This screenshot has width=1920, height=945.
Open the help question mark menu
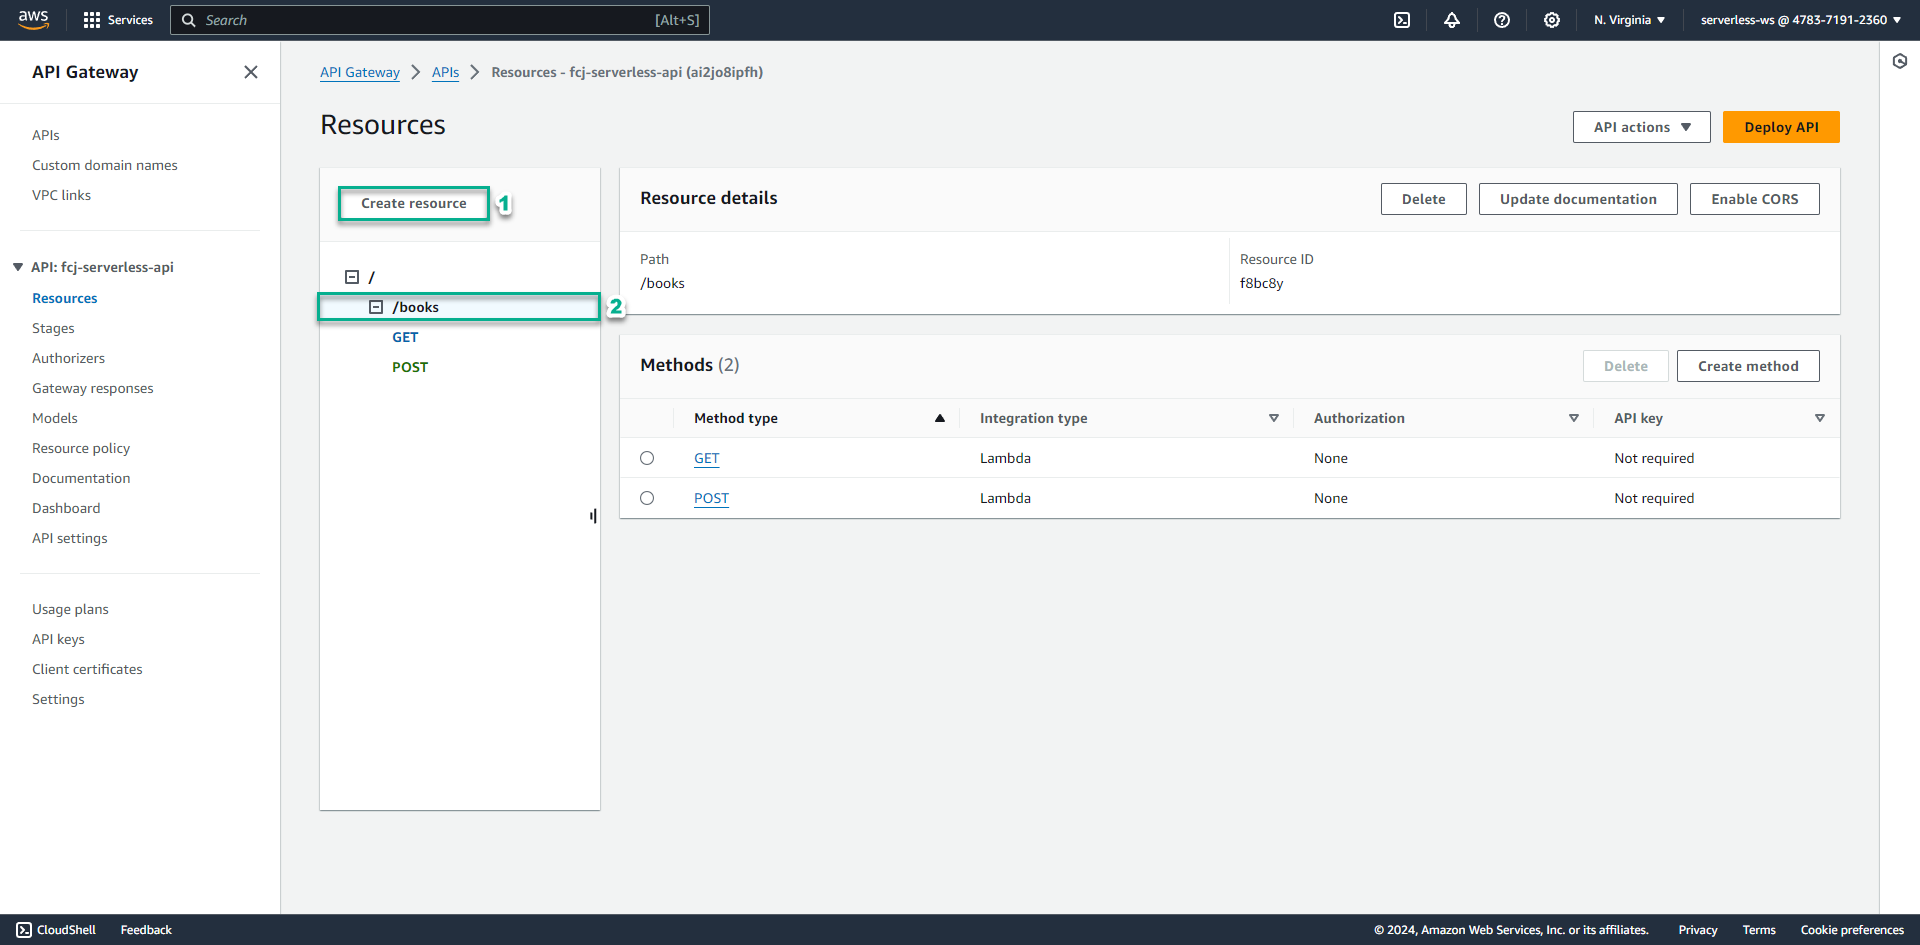(1502, 20)
